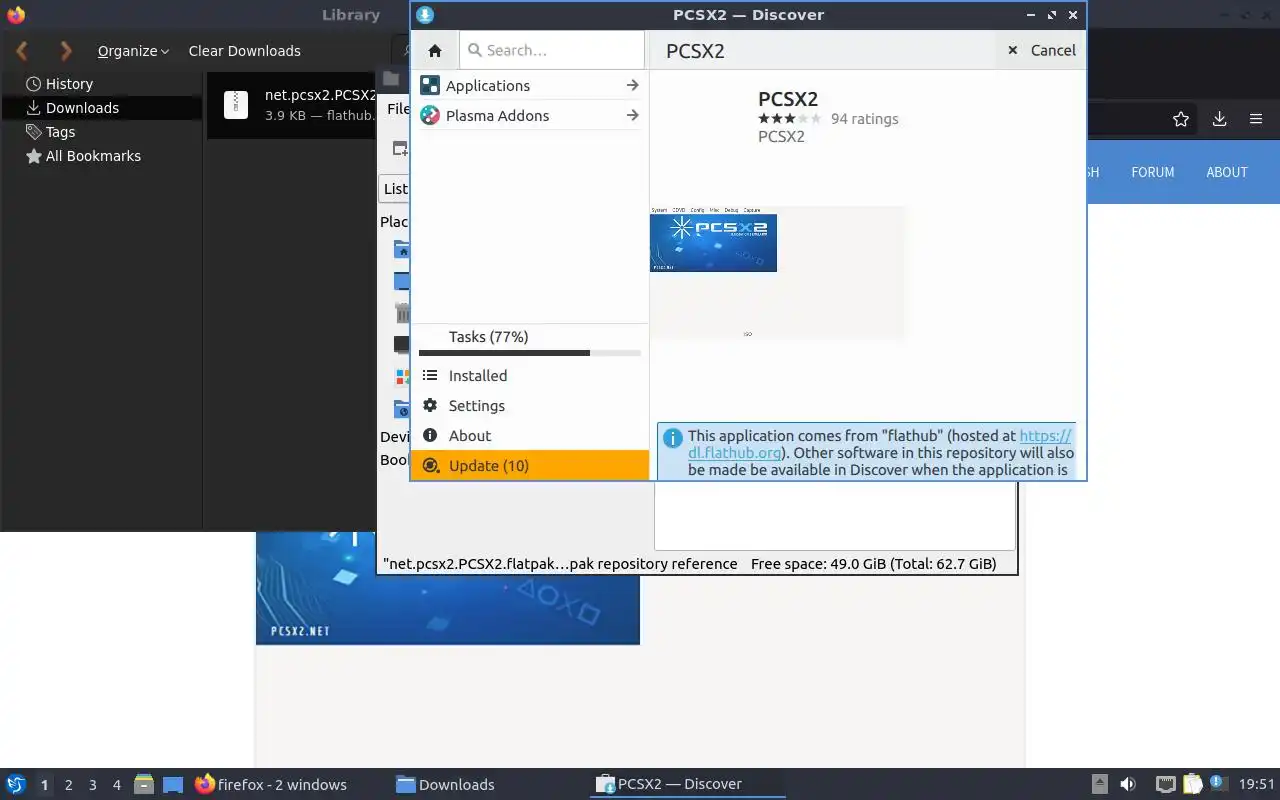
Task: Click the Plasma Addons category icon
Action: point(430,115)
